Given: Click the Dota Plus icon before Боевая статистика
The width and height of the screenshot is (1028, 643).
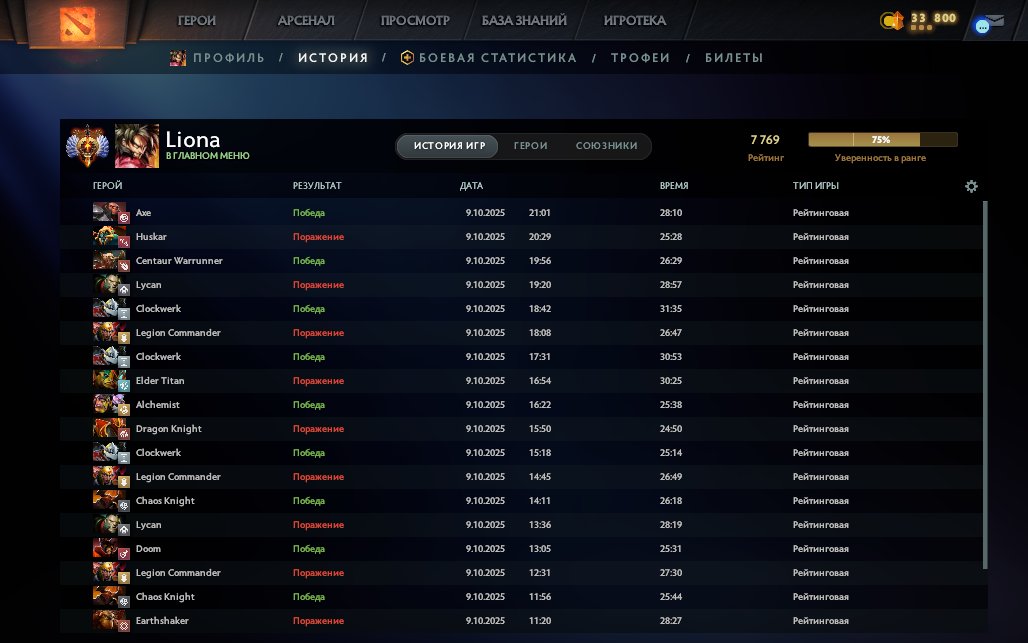Looking at the screenshot, I should [x=407, y=58].
